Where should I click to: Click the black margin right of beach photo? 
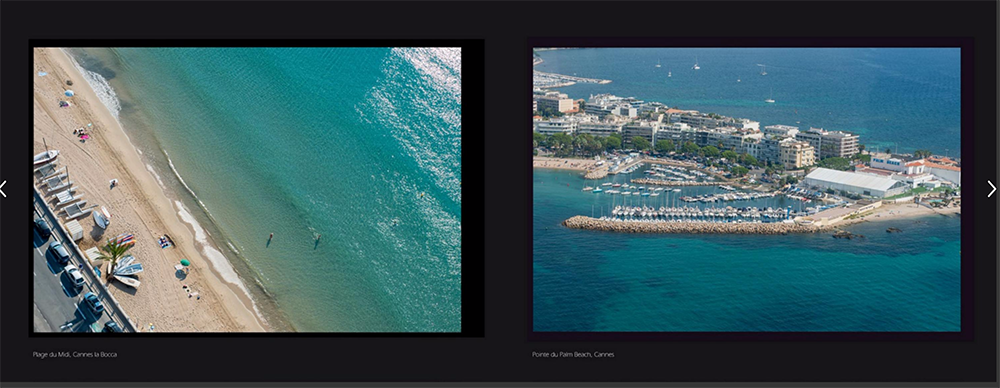point(472,190)
